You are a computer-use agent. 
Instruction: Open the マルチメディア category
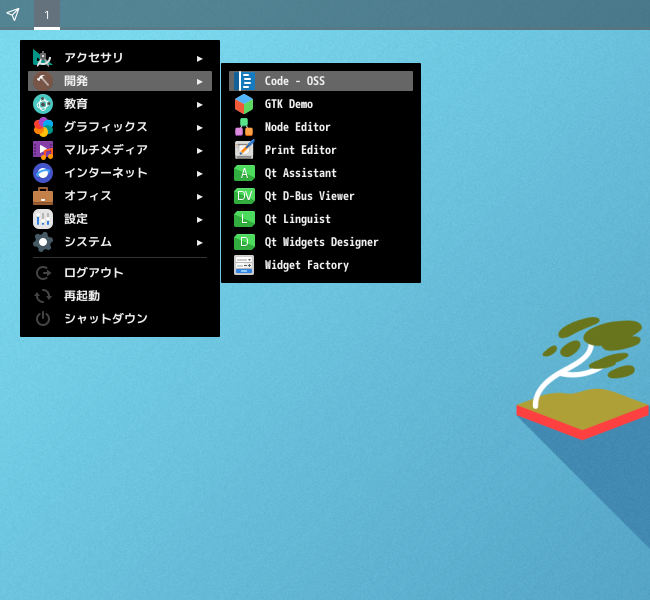click(120, 150)
